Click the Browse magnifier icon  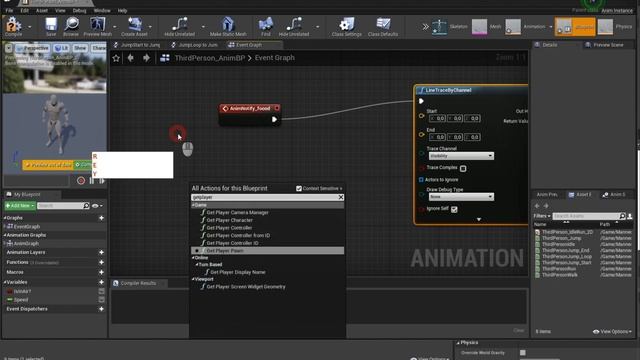coord(71,24)
